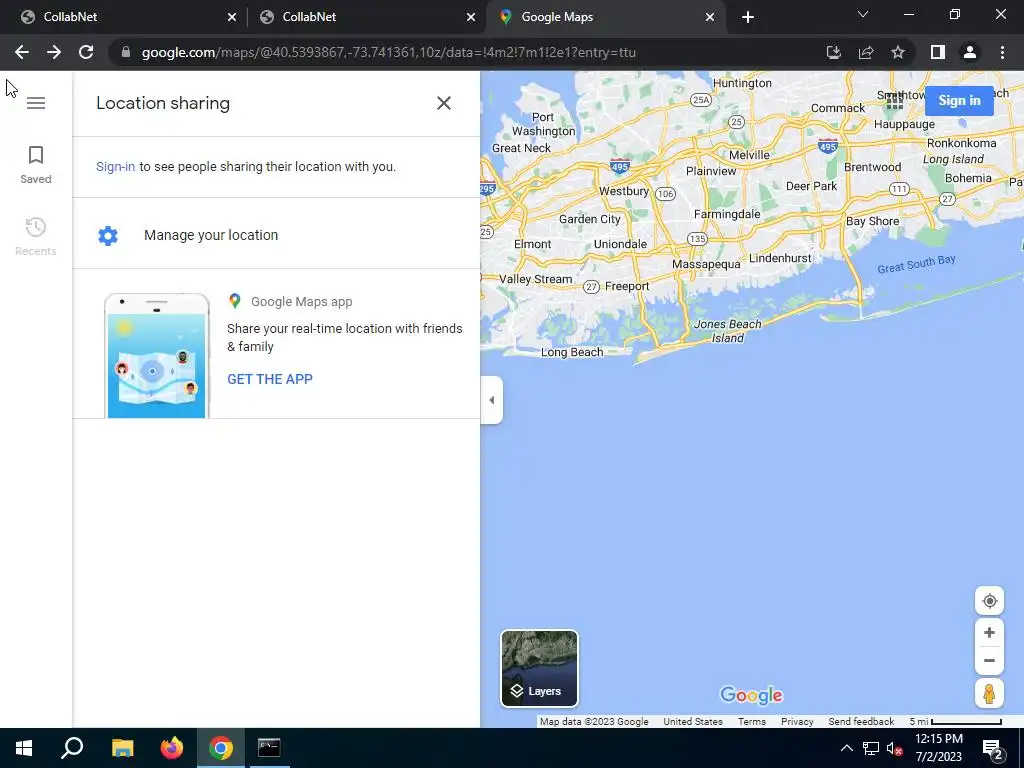1024x768 pixels.
Task: Click the Garden City map label
Action: pos(590,219)
